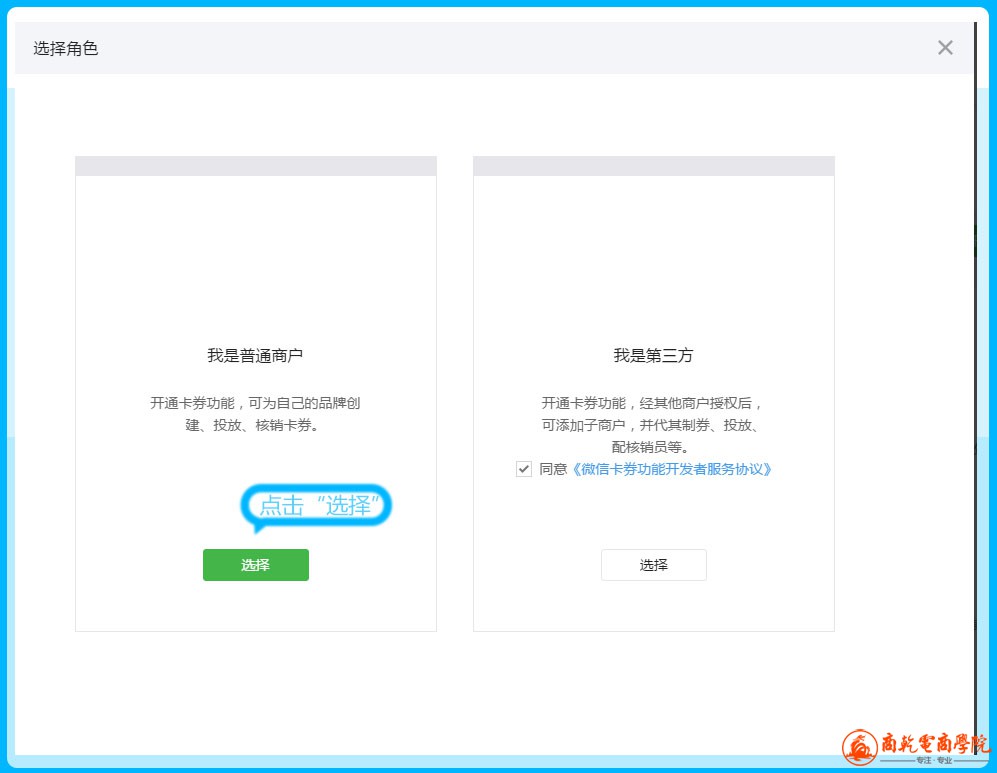Open 微信卡券功能开发者服务协议 link

coord(671,469)
